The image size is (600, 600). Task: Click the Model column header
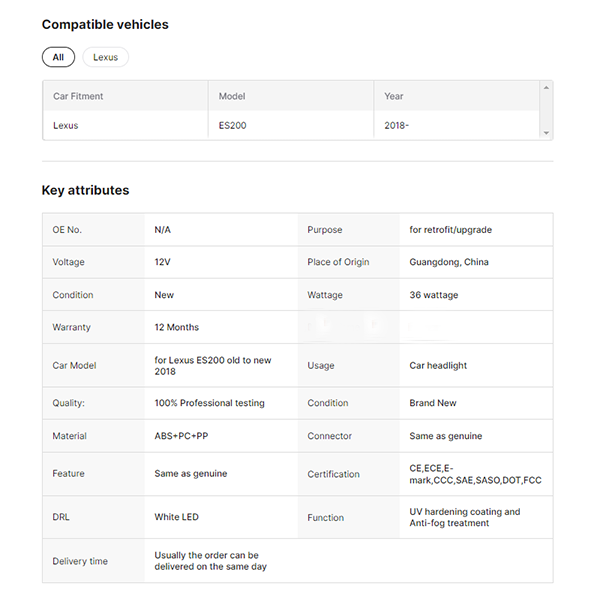pos(232,96)
